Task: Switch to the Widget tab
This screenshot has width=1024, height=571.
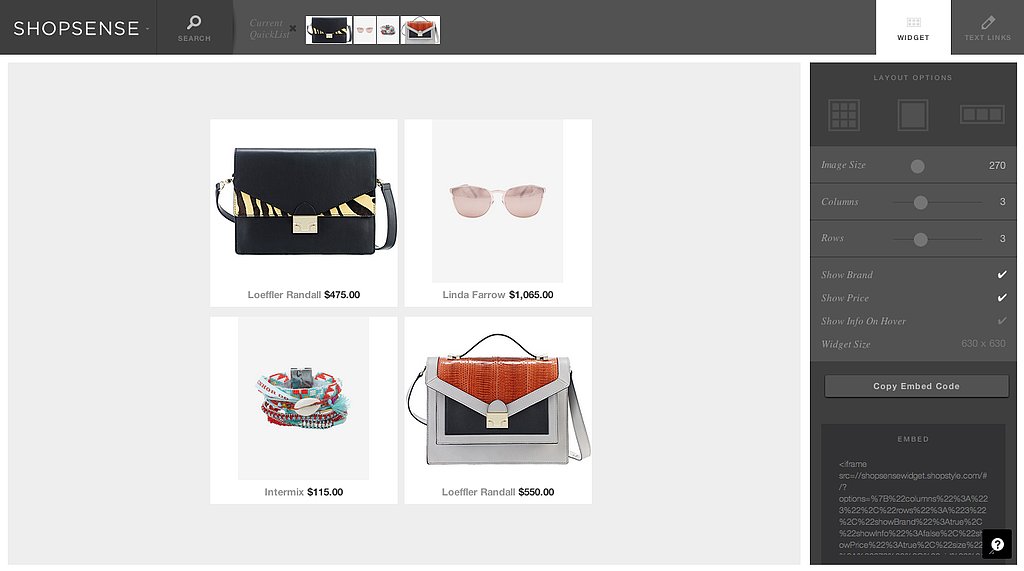Action: tap(913, 27)
